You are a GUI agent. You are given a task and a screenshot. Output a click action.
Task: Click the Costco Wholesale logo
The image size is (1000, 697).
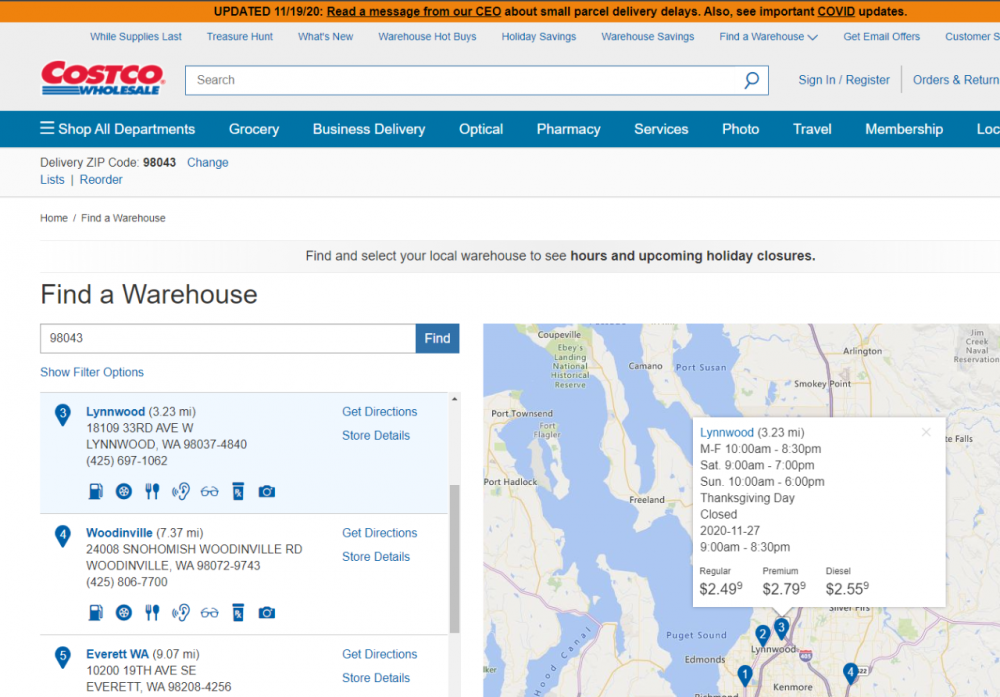click(102, 79)
